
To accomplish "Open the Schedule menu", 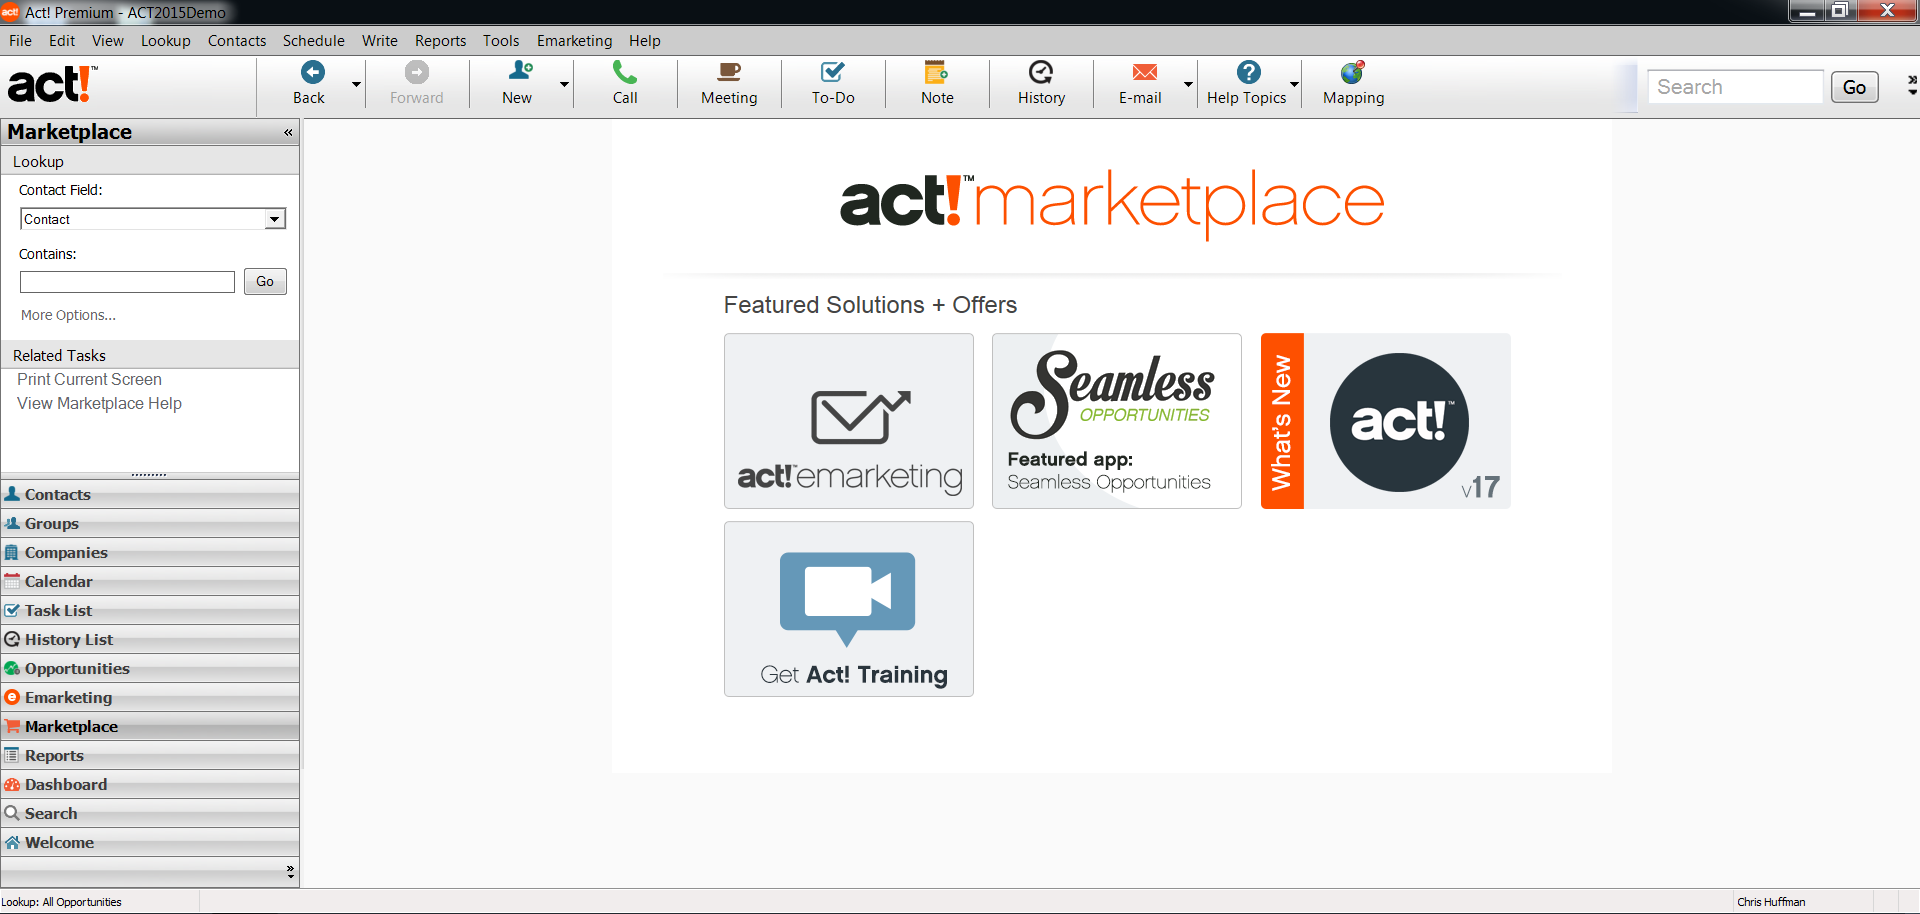I will pyautogui.click(x=313, y=41).
